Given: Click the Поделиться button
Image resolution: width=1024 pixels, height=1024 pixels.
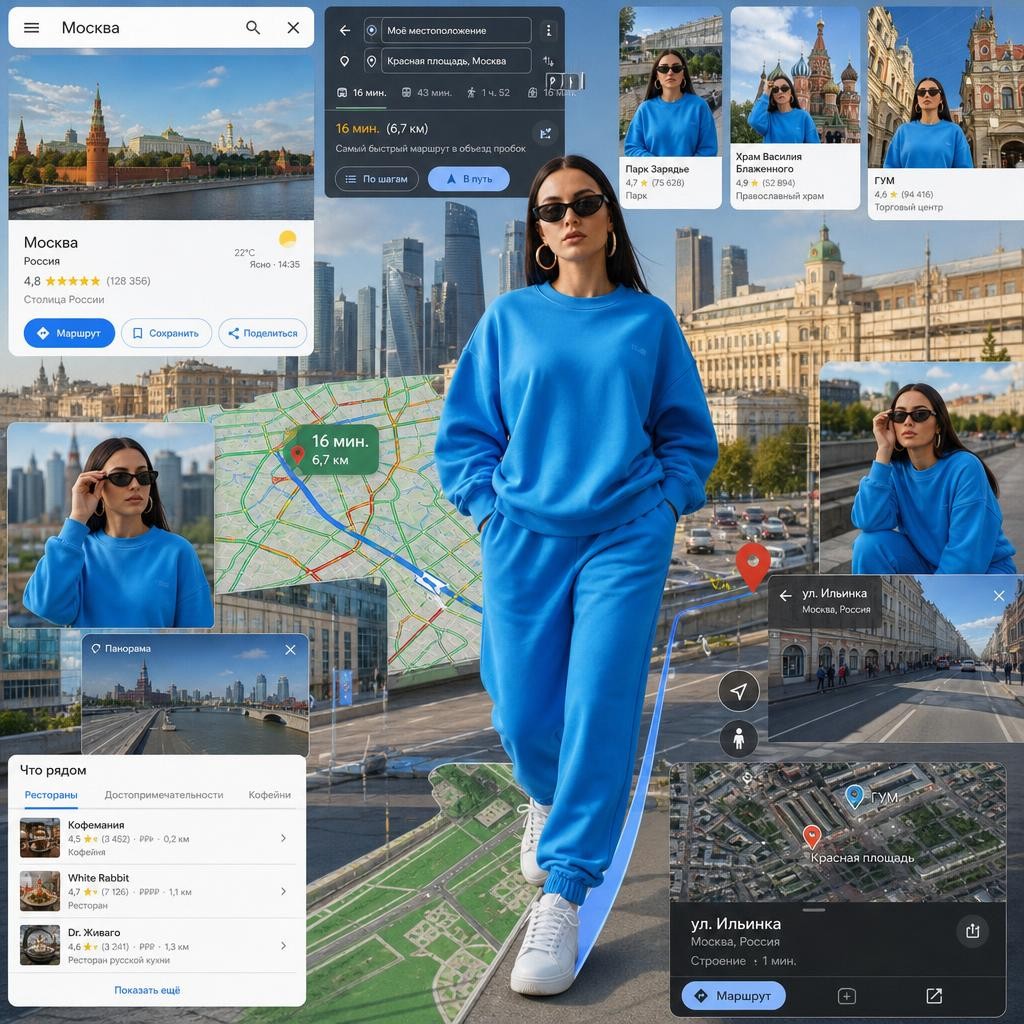Looking at the screenshot, I should 263,333.
